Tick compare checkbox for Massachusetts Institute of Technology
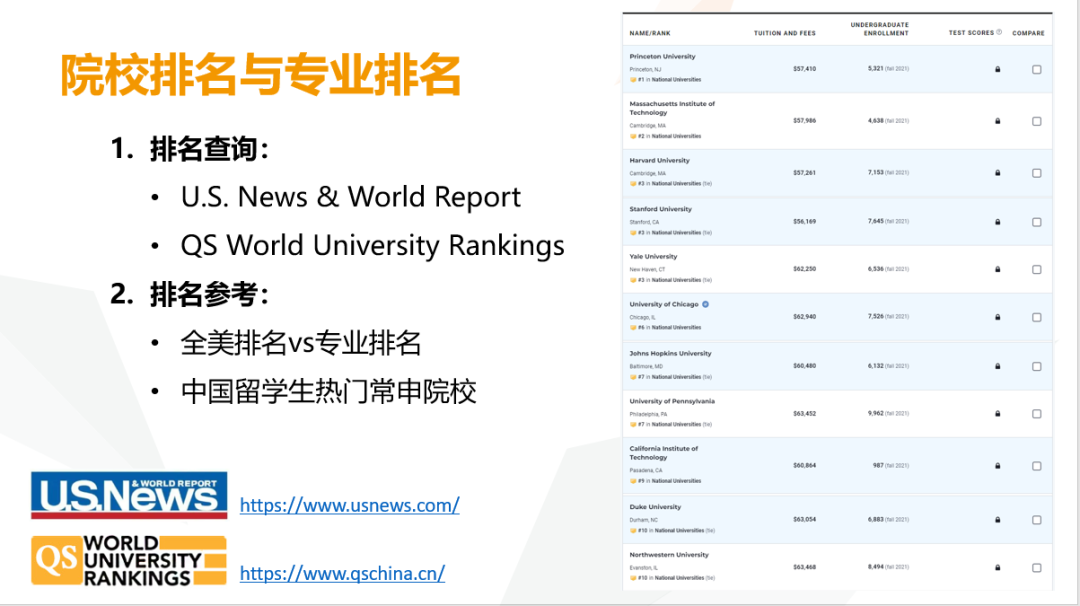 pos(1037,121)
